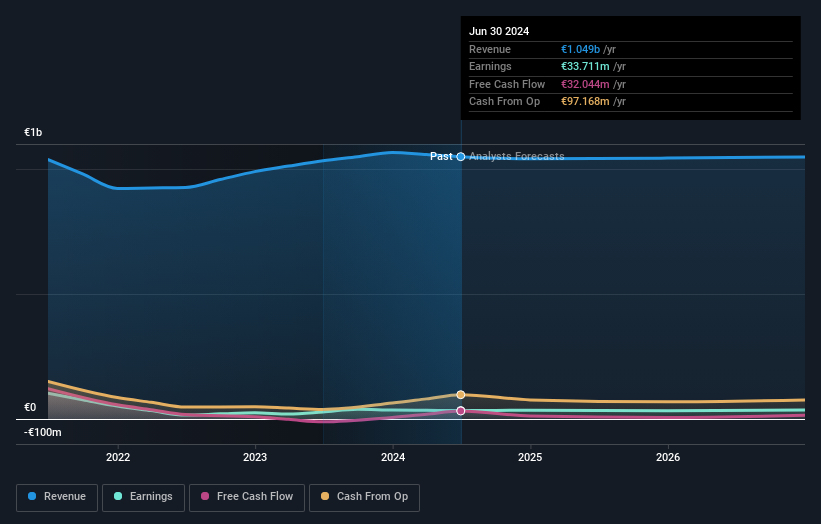Click the 2022 x-axis label

[118, 457]
